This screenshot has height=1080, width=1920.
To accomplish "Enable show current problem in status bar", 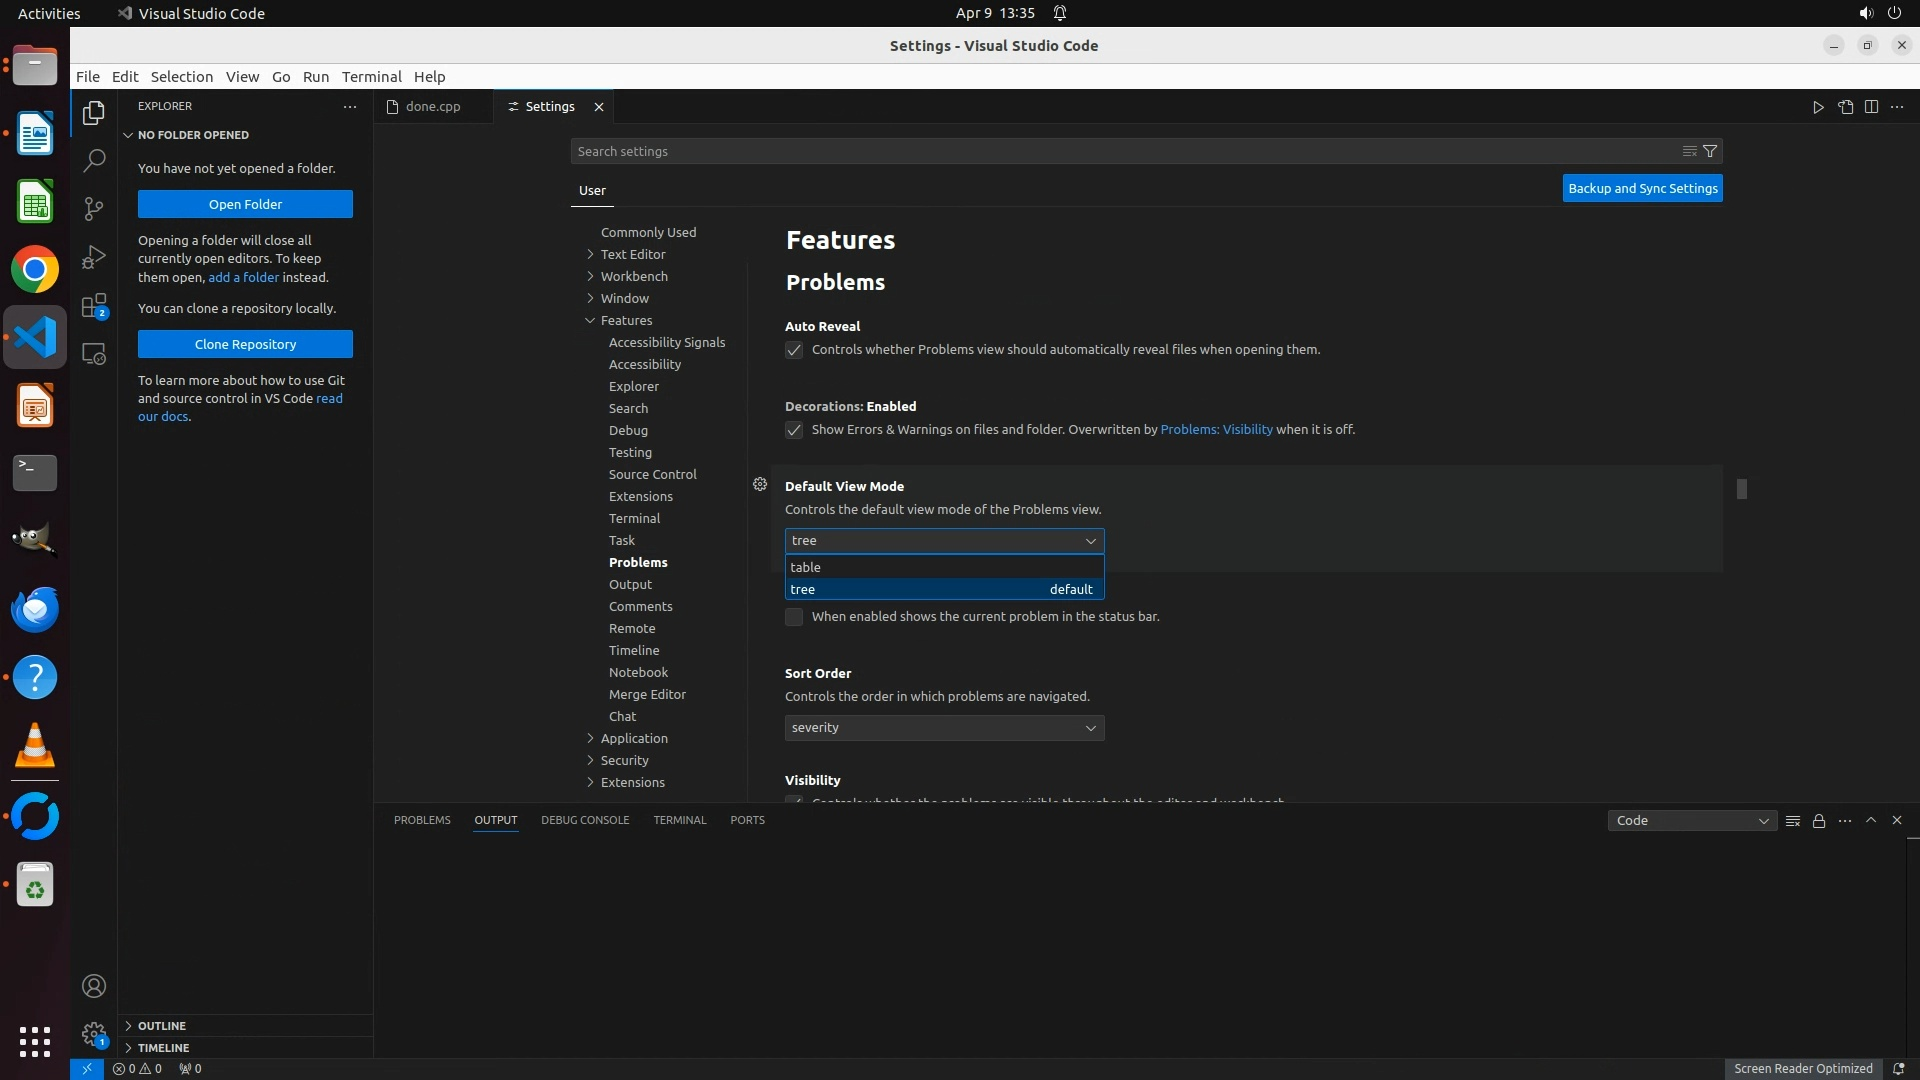I will coord(794,617).
